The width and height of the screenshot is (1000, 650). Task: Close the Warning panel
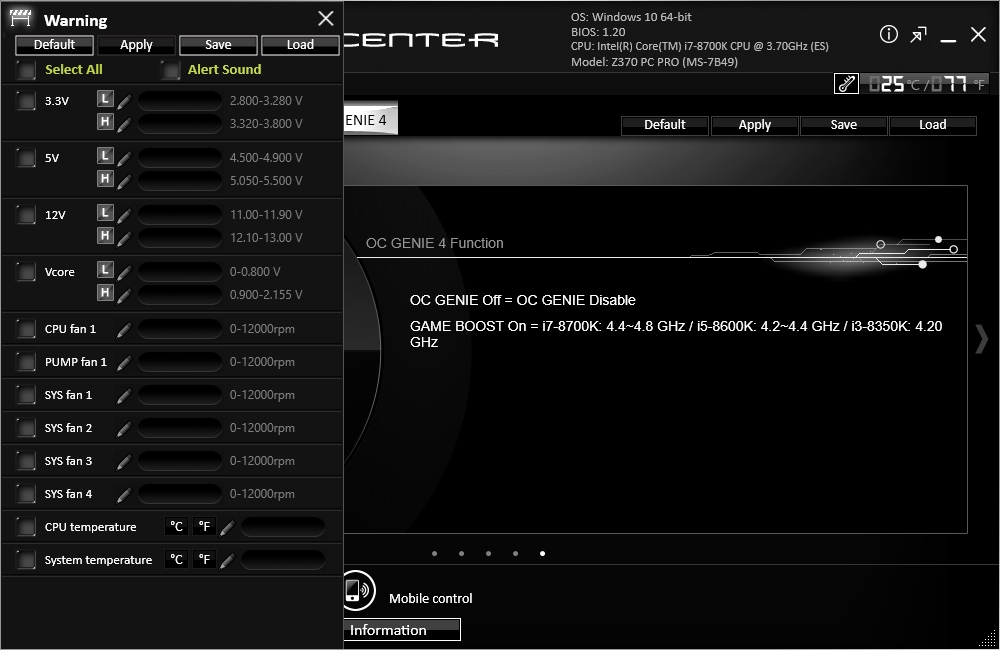(326, 18)
